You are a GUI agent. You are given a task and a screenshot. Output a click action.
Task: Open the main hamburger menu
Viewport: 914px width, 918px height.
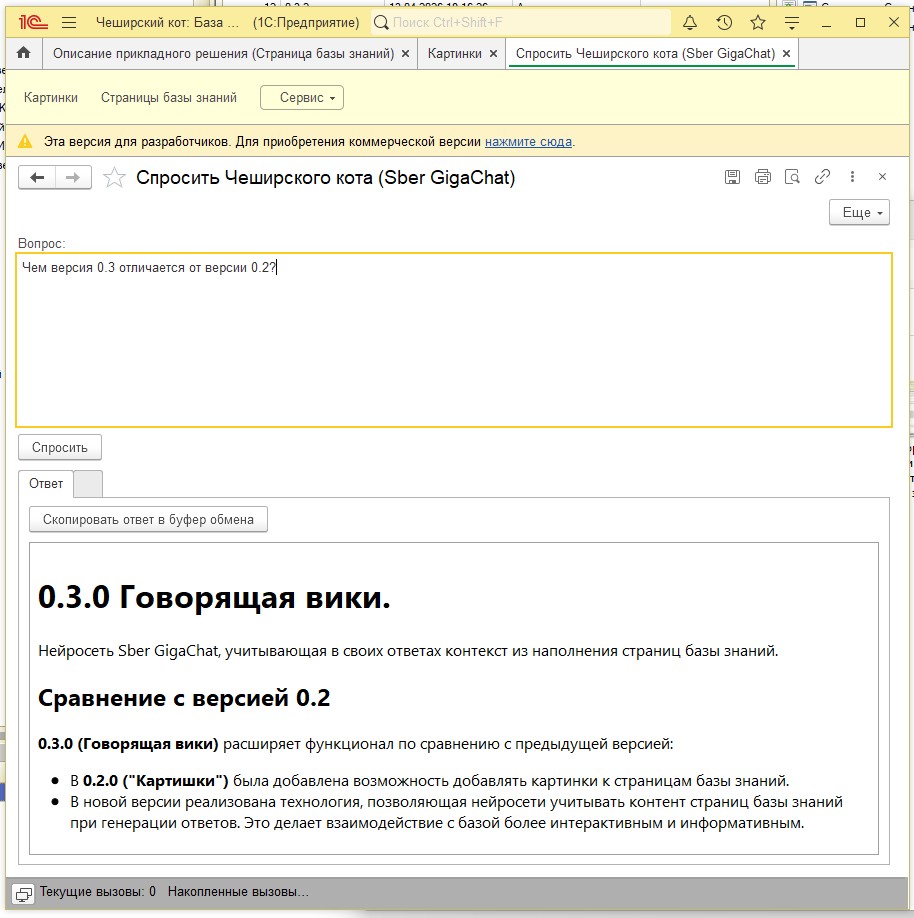(69, 22)
